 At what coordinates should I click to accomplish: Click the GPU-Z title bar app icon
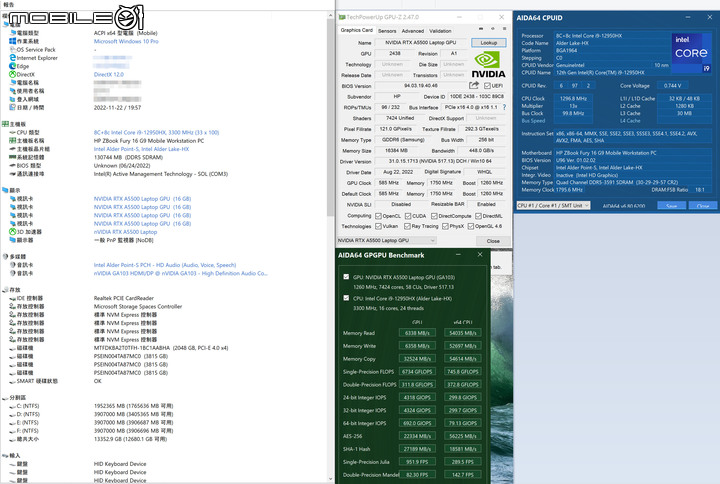(342, 17)
